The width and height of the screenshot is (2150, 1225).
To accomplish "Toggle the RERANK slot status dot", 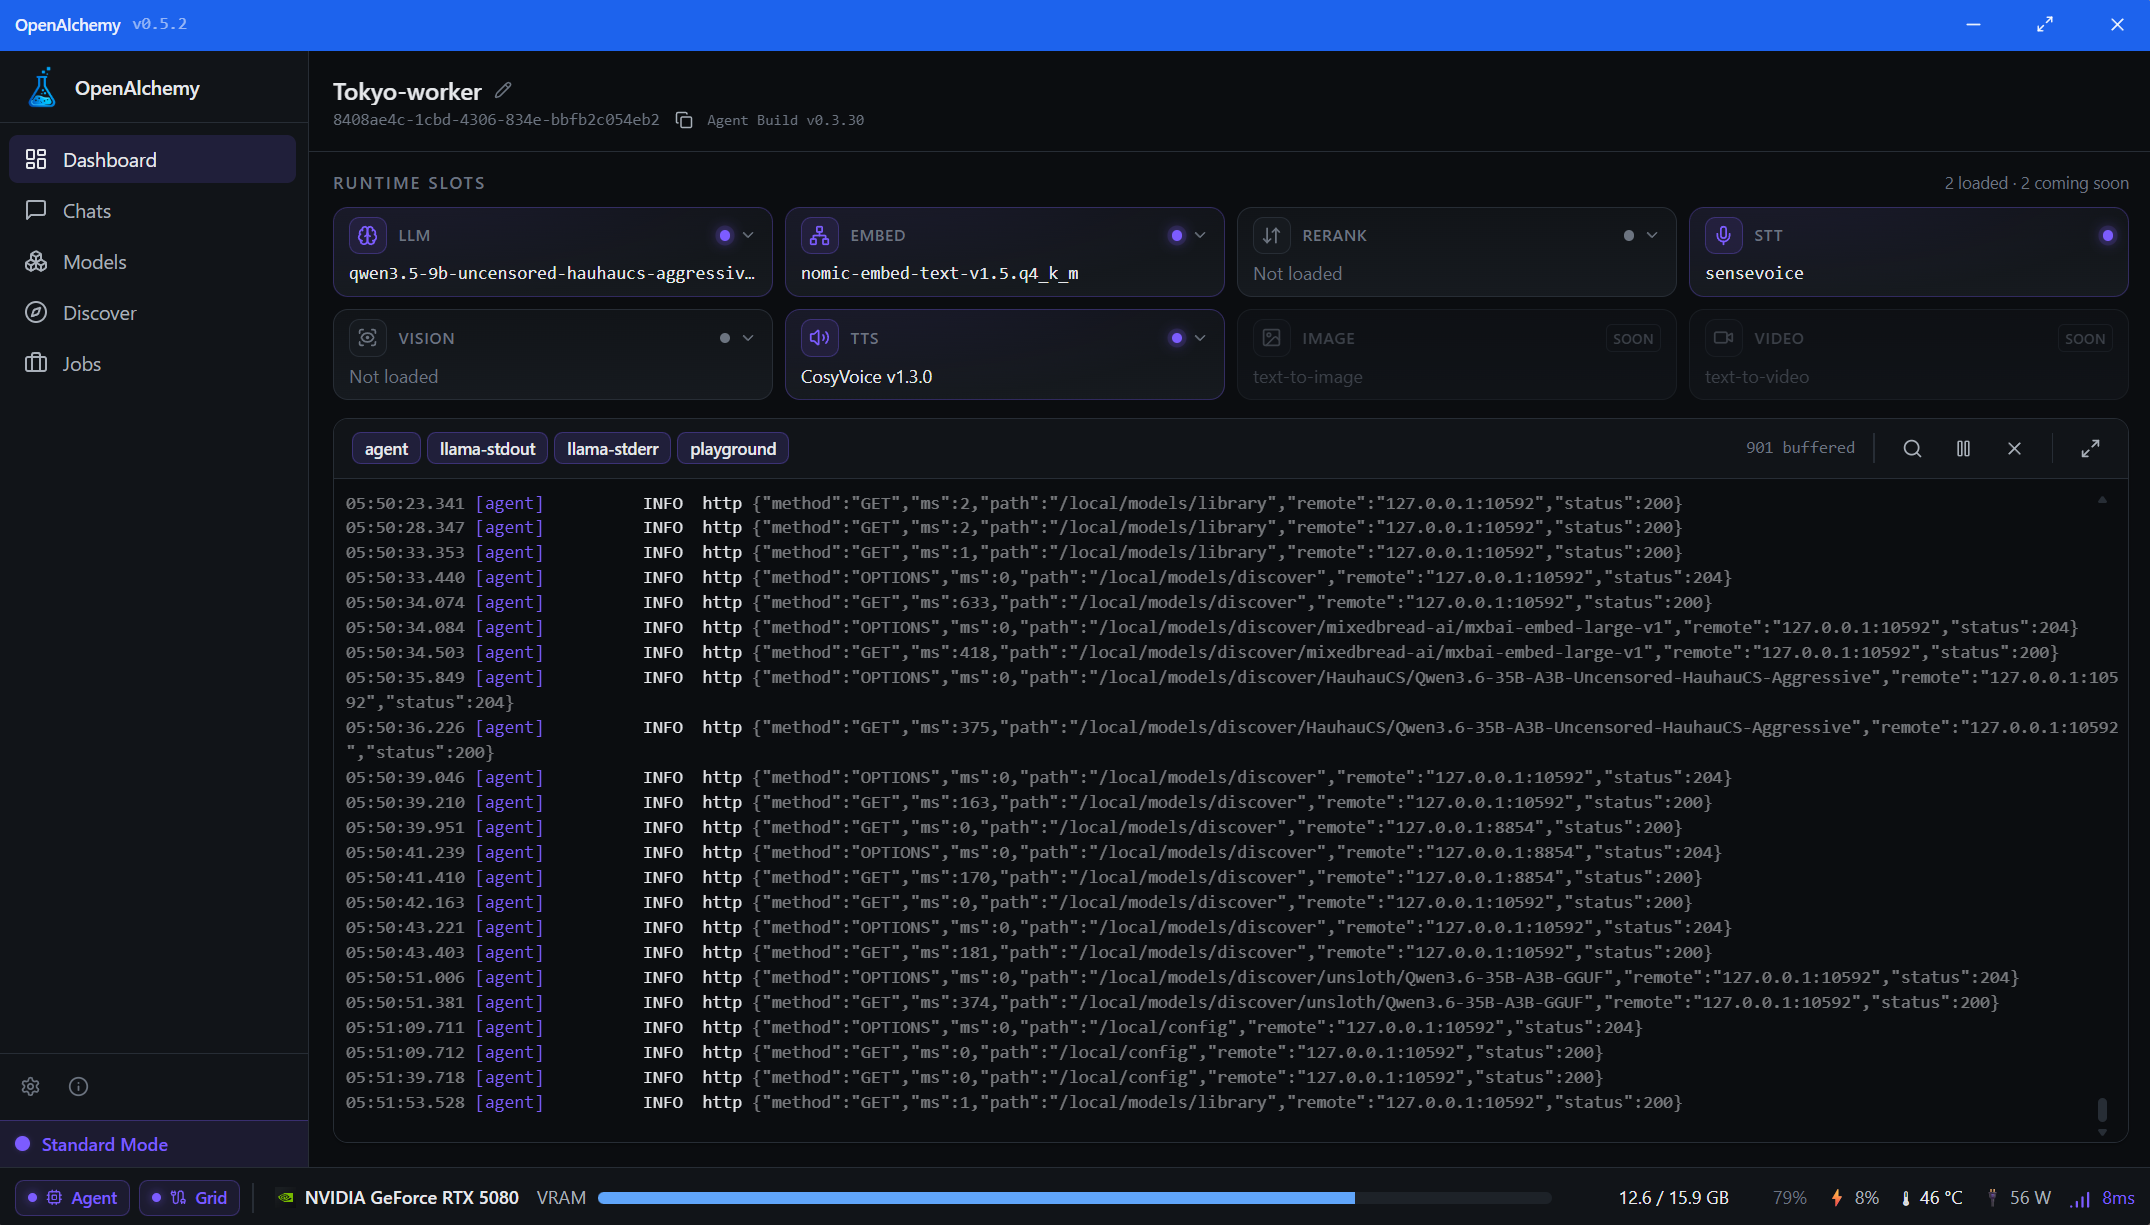I will coord(1629,235).
